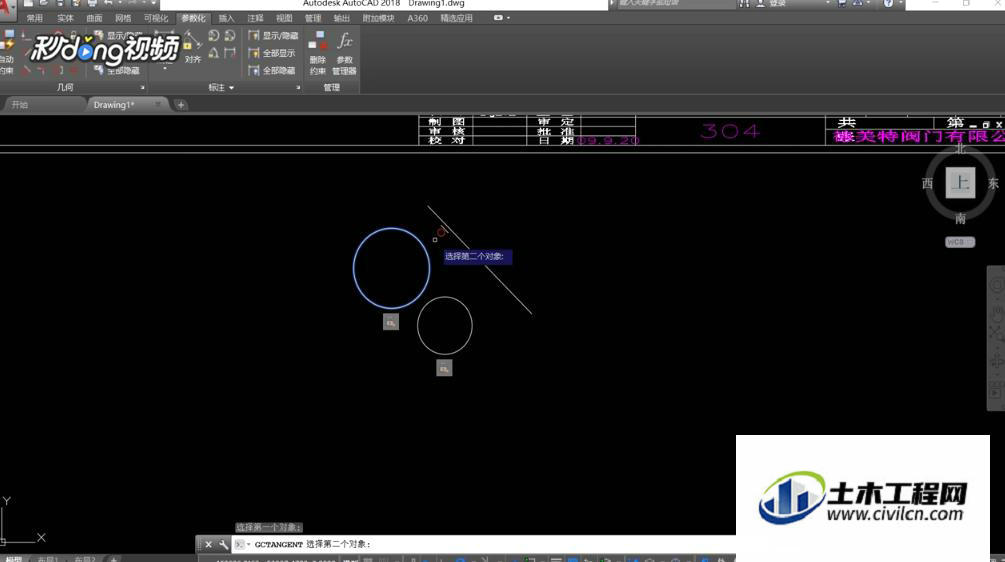Click the Autodesk App Store cart icon
1005x562 pixels.
[842, 4]
